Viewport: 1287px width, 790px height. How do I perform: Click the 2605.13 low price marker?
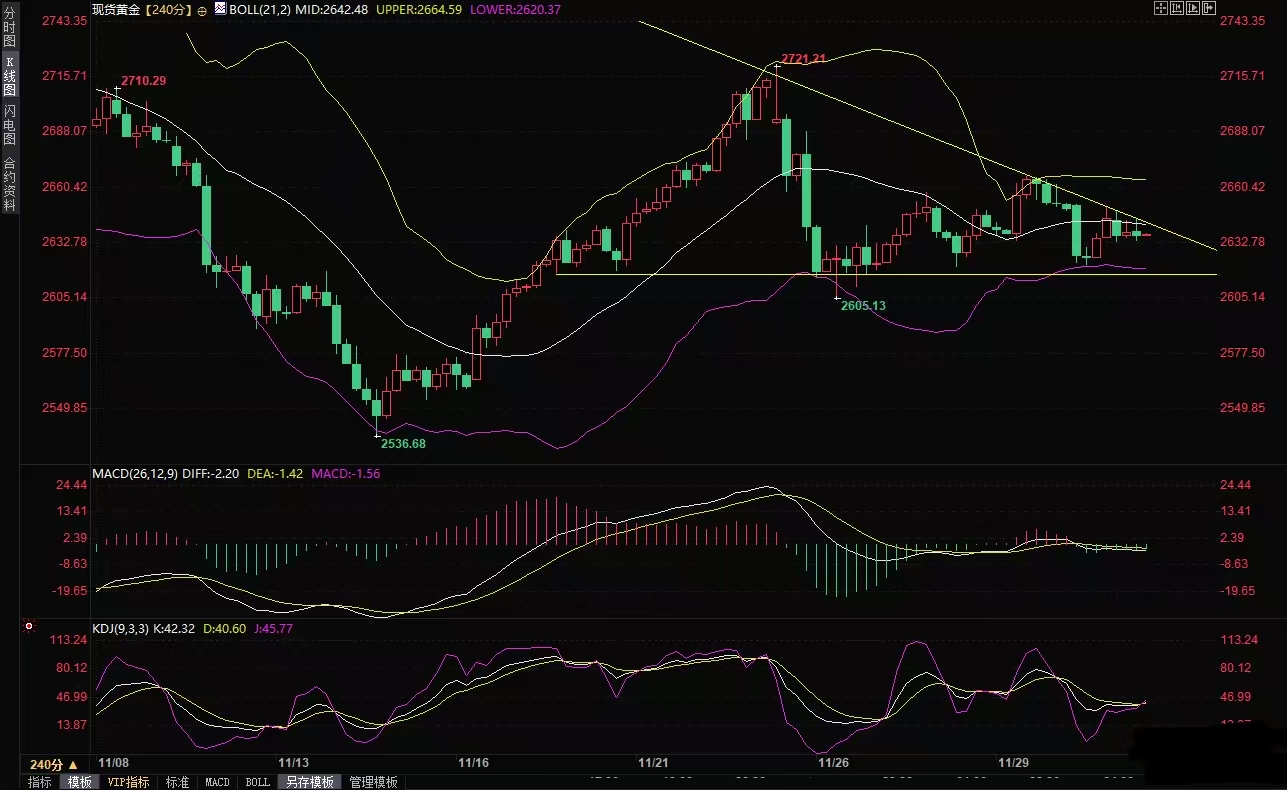863,305
